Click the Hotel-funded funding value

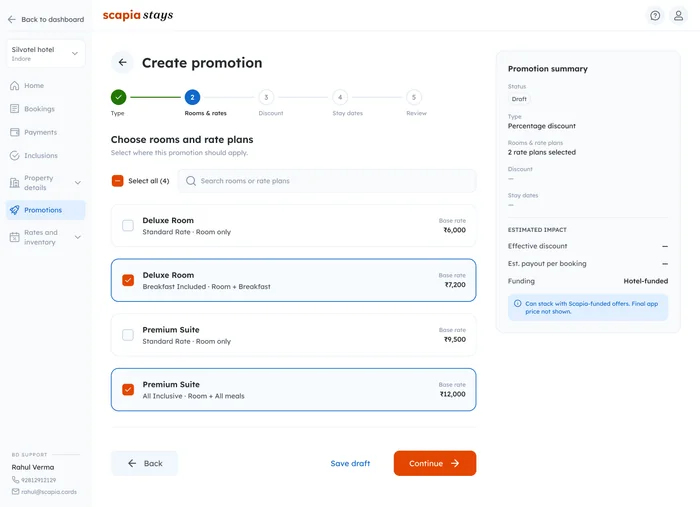[646, 281]
